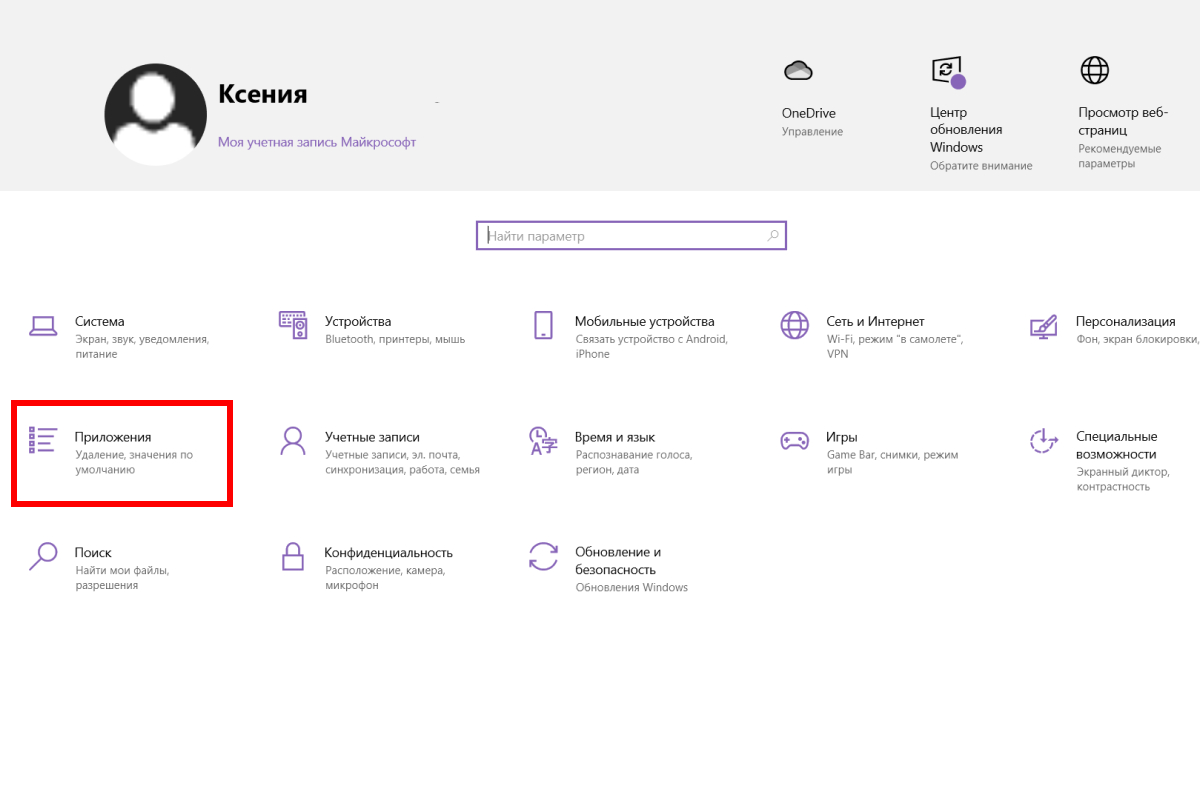Open Специальные возможности icon
This screenshot has height=800, width=1200.
1043,441
